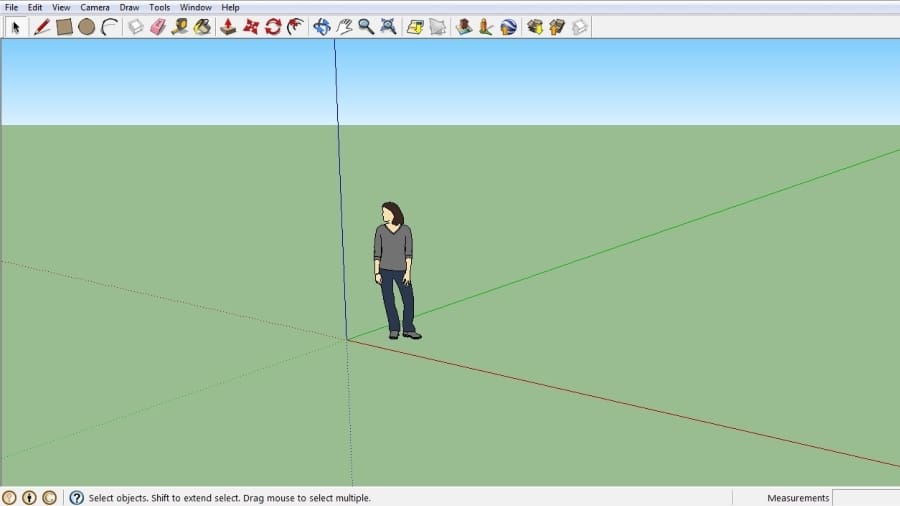Open the Camera menu
Screen dimensions: 900x506
click(95, 7)
